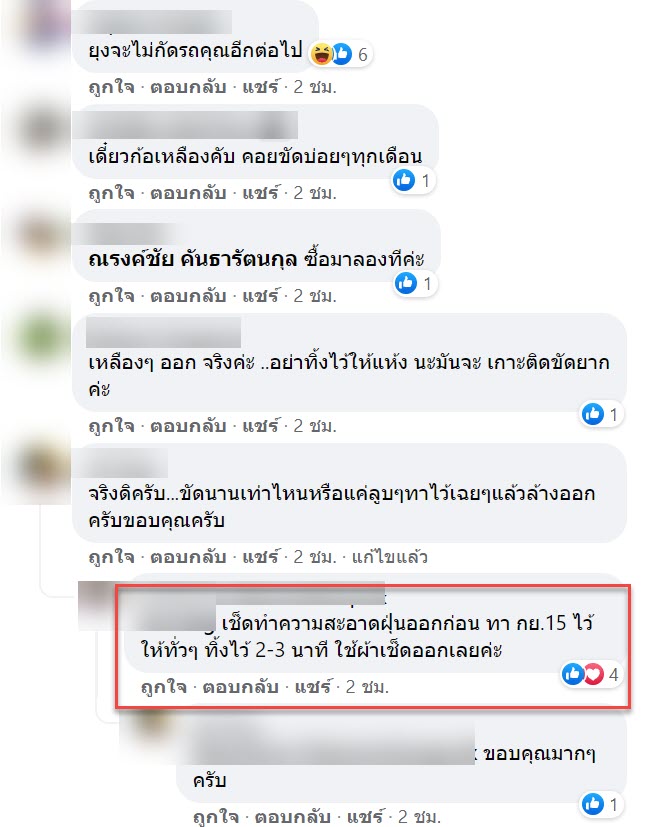This screenshot has width=652, height=827.
Task: Click the like icon on ขอบคุณมากๆ ครับ reply
Action: coord(592,804)
